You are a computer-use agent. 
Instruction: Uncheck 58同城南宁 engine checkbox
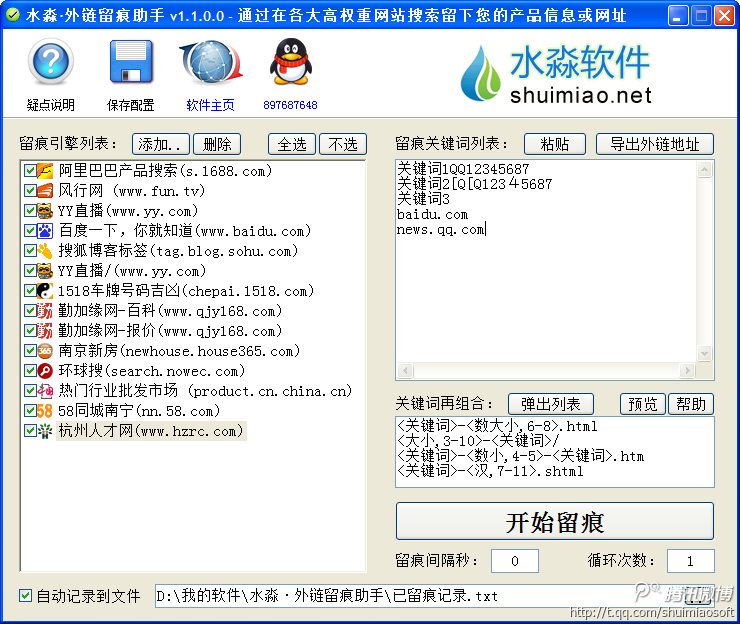tap(30, 411)
